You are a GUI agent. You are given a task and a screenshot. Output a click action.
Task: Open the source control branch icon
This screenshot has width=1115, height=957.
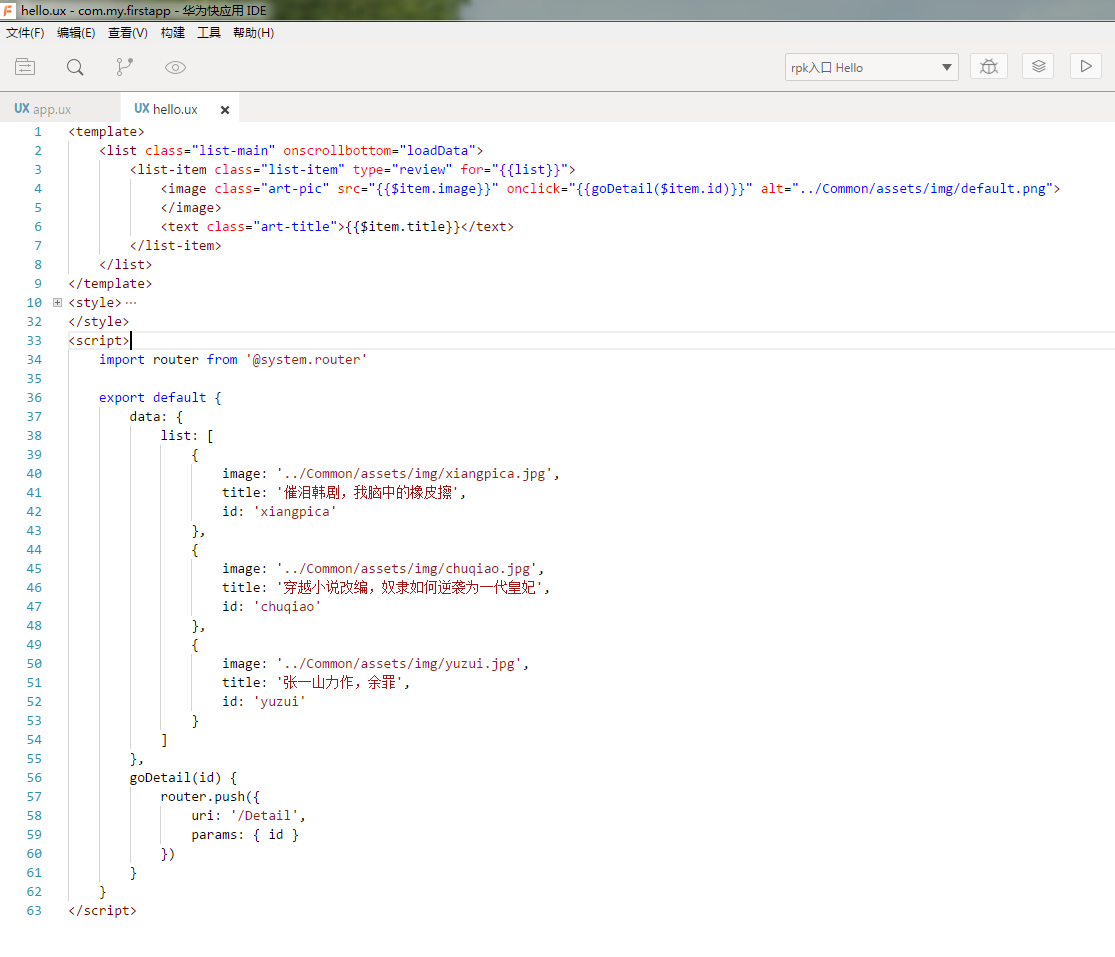(x=124, y=67)
